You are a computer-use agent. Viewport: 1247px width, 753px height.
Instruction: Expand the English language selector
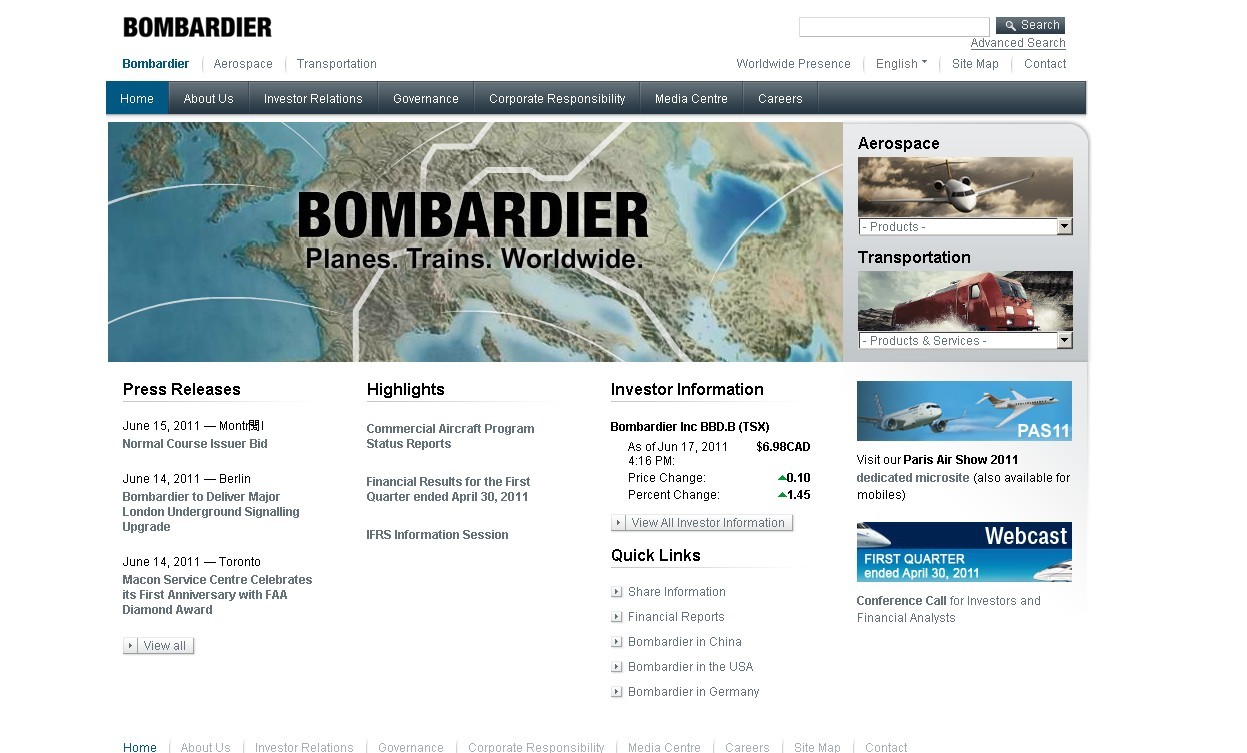click(x=901, y=64)
